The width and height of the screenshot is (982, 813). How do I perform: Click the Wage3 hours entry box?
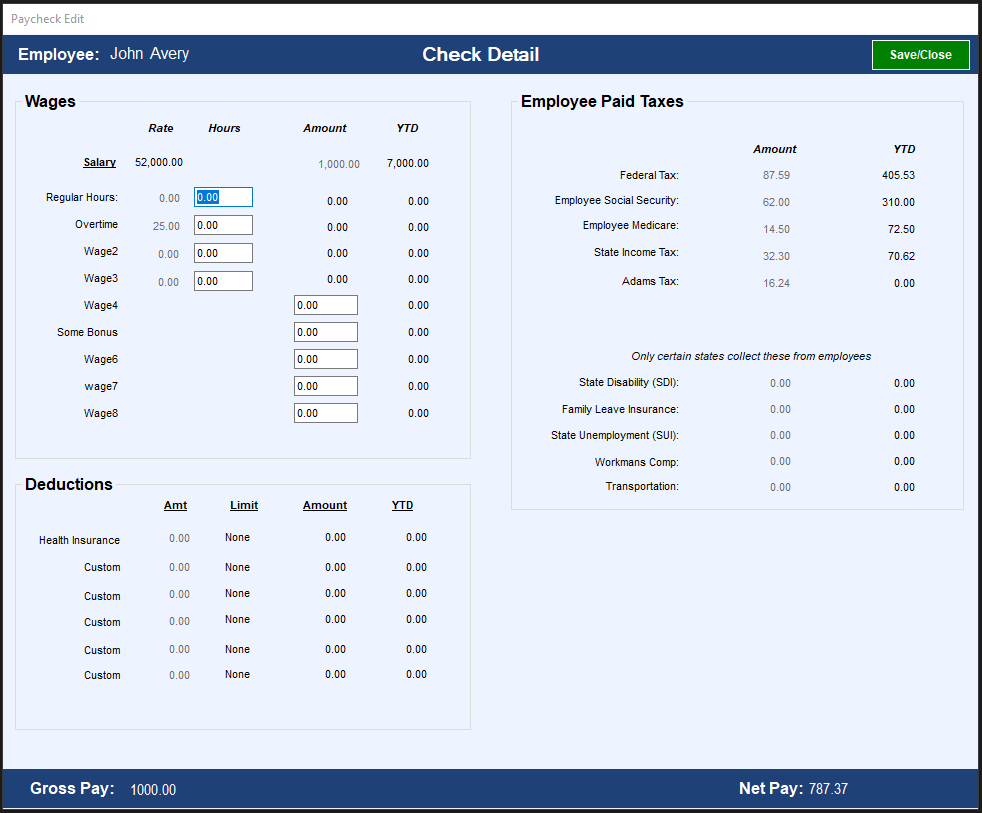click(x=223, y=280)
